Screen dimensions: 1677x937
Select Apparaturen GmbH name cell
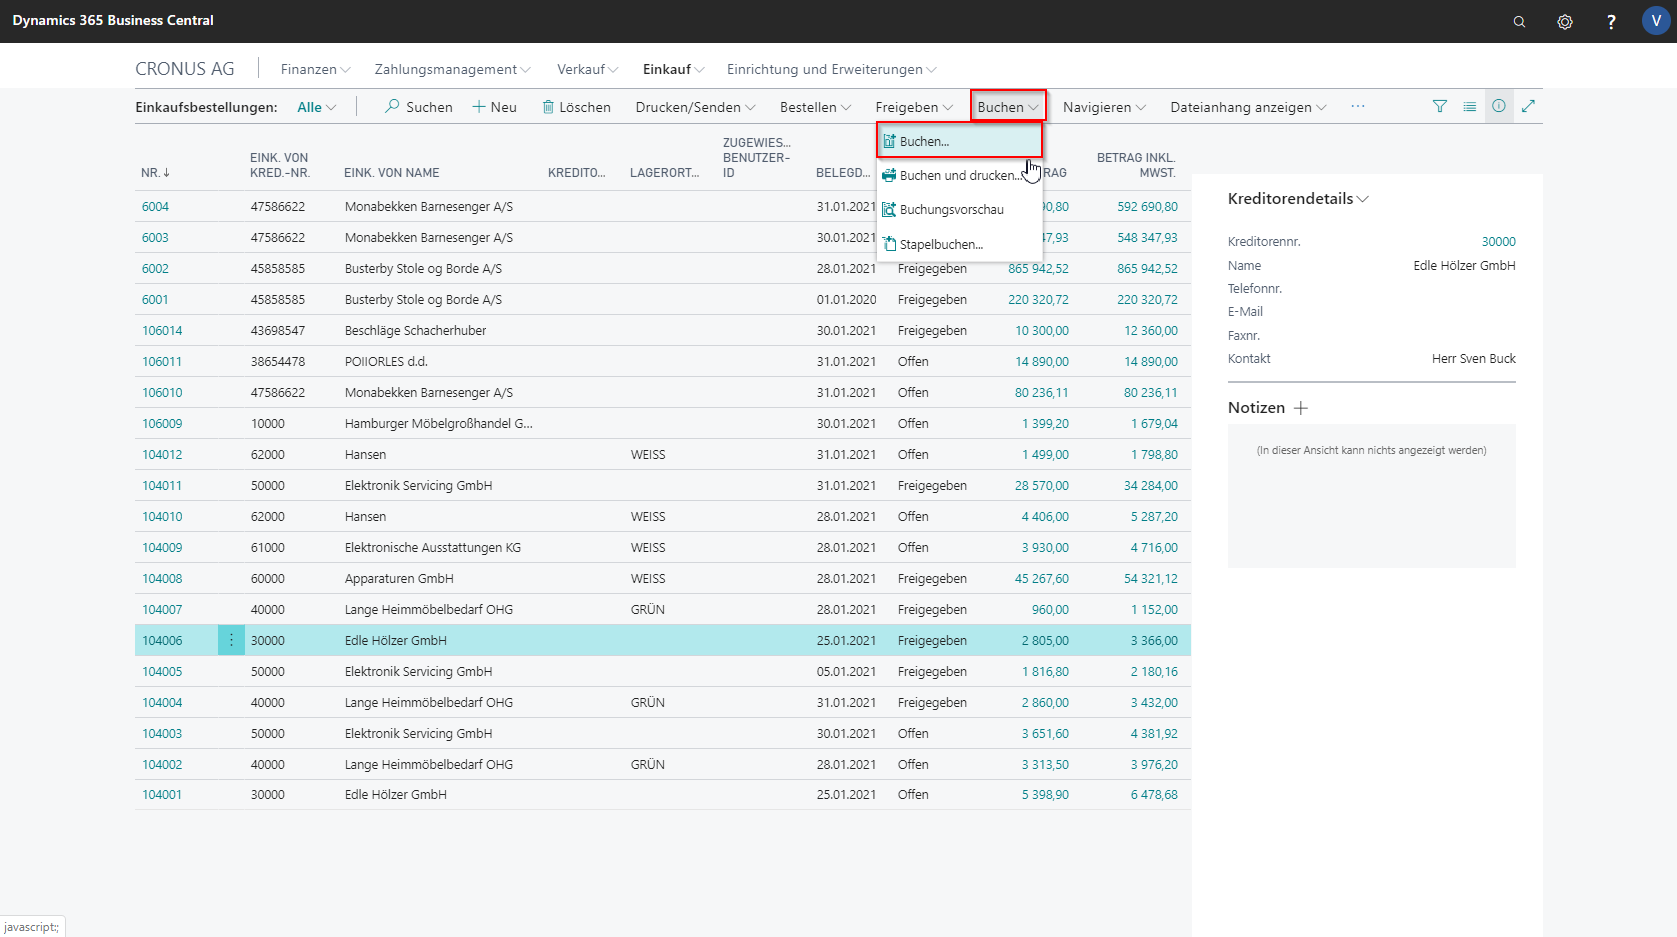pyautogui.click(x=399, y=579)
